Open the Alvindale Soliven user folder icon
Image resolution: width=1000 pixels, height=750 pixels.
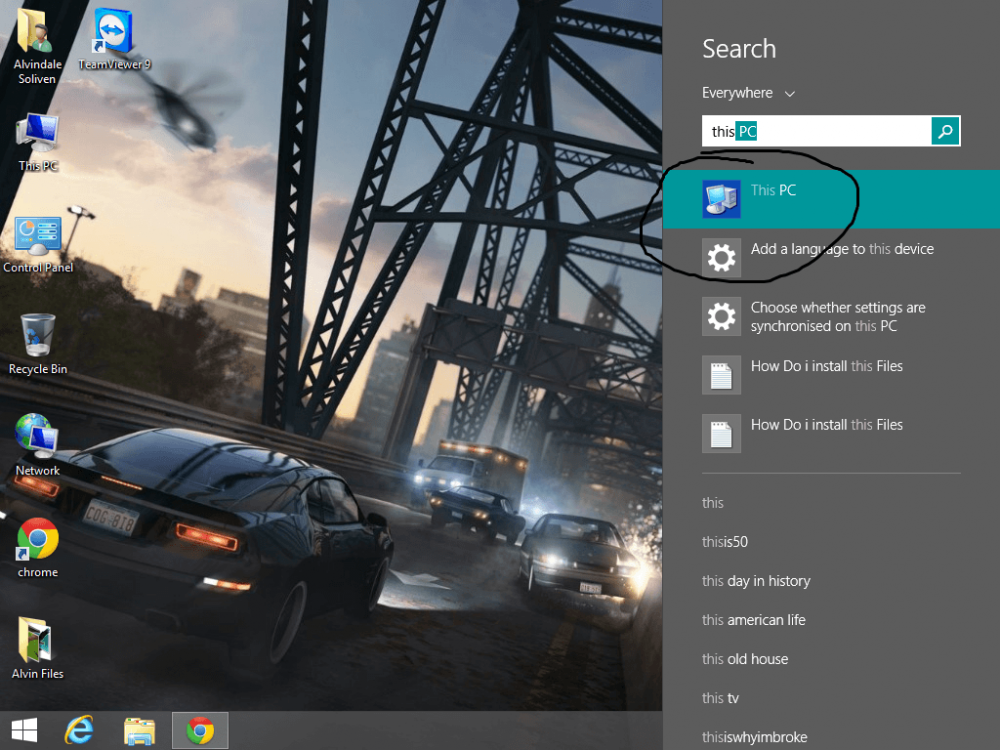[36, 32]
